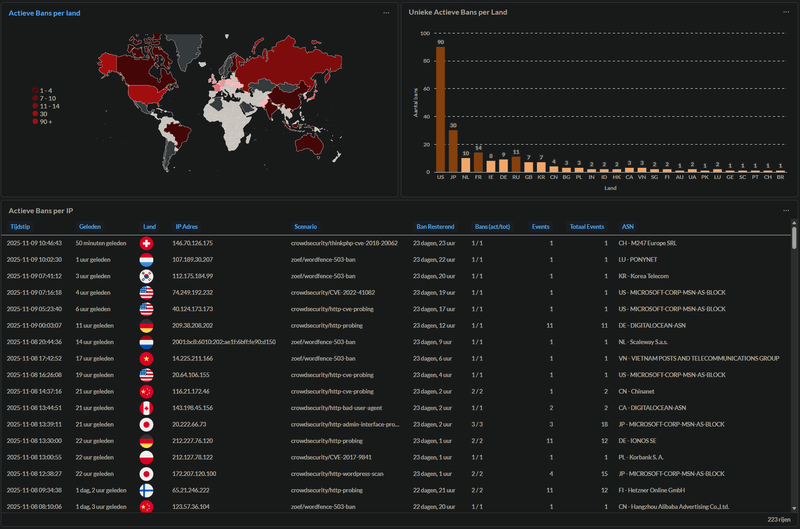Click the Netherlands flag in the Scaleway row

click(146, 342)
